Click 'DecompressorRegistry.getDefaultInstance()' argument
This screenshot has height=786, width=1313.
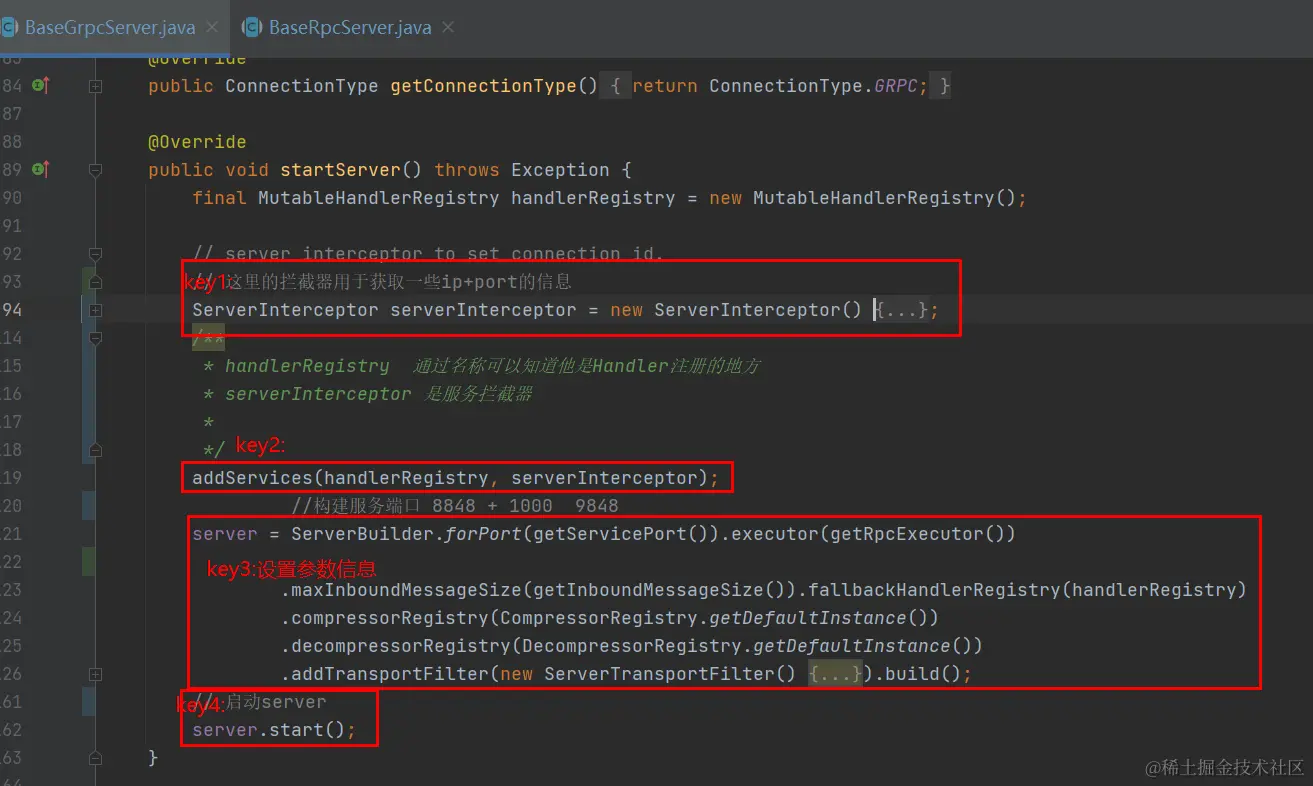click(747, 646)
